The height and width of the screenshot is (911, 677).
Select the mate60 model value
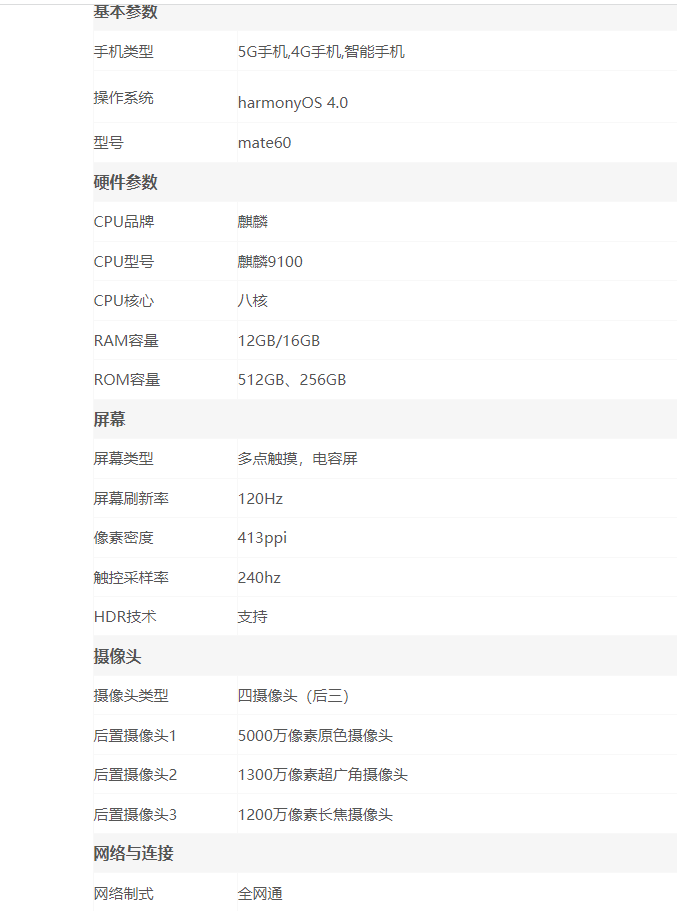coord(264,142)
